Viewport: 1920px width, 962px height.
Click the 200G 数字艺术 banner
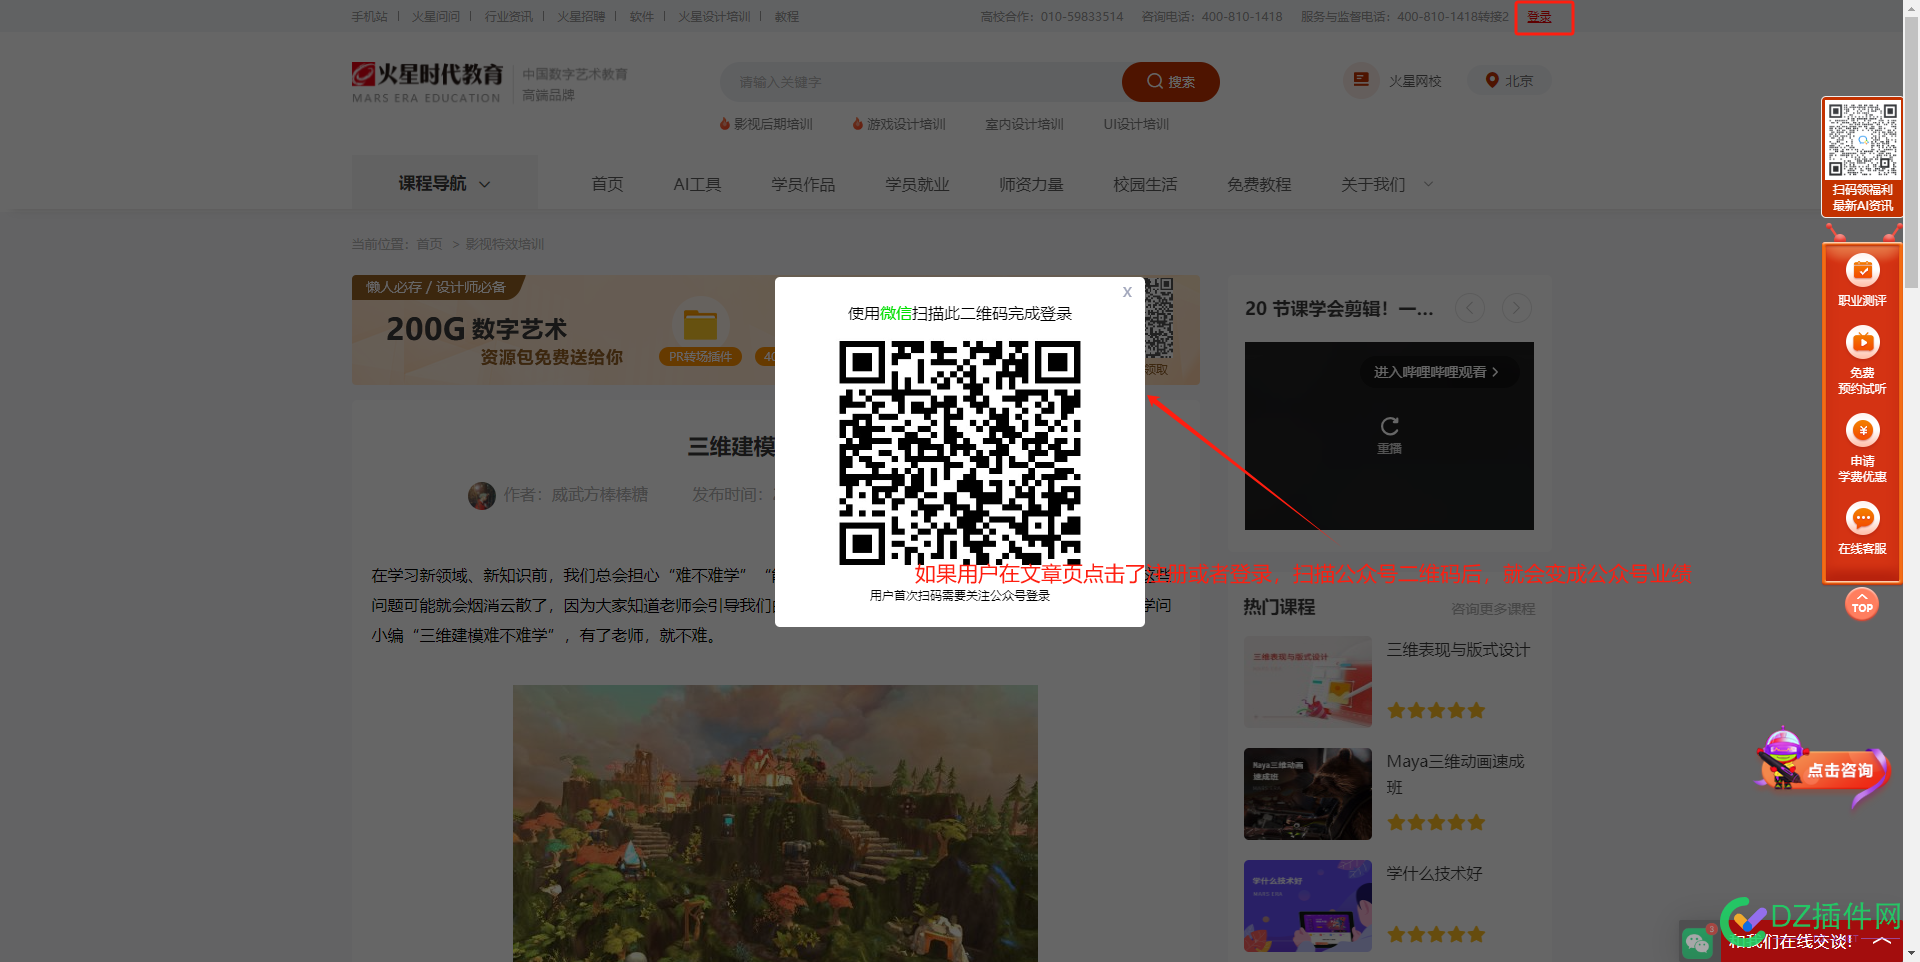point(563,330)
